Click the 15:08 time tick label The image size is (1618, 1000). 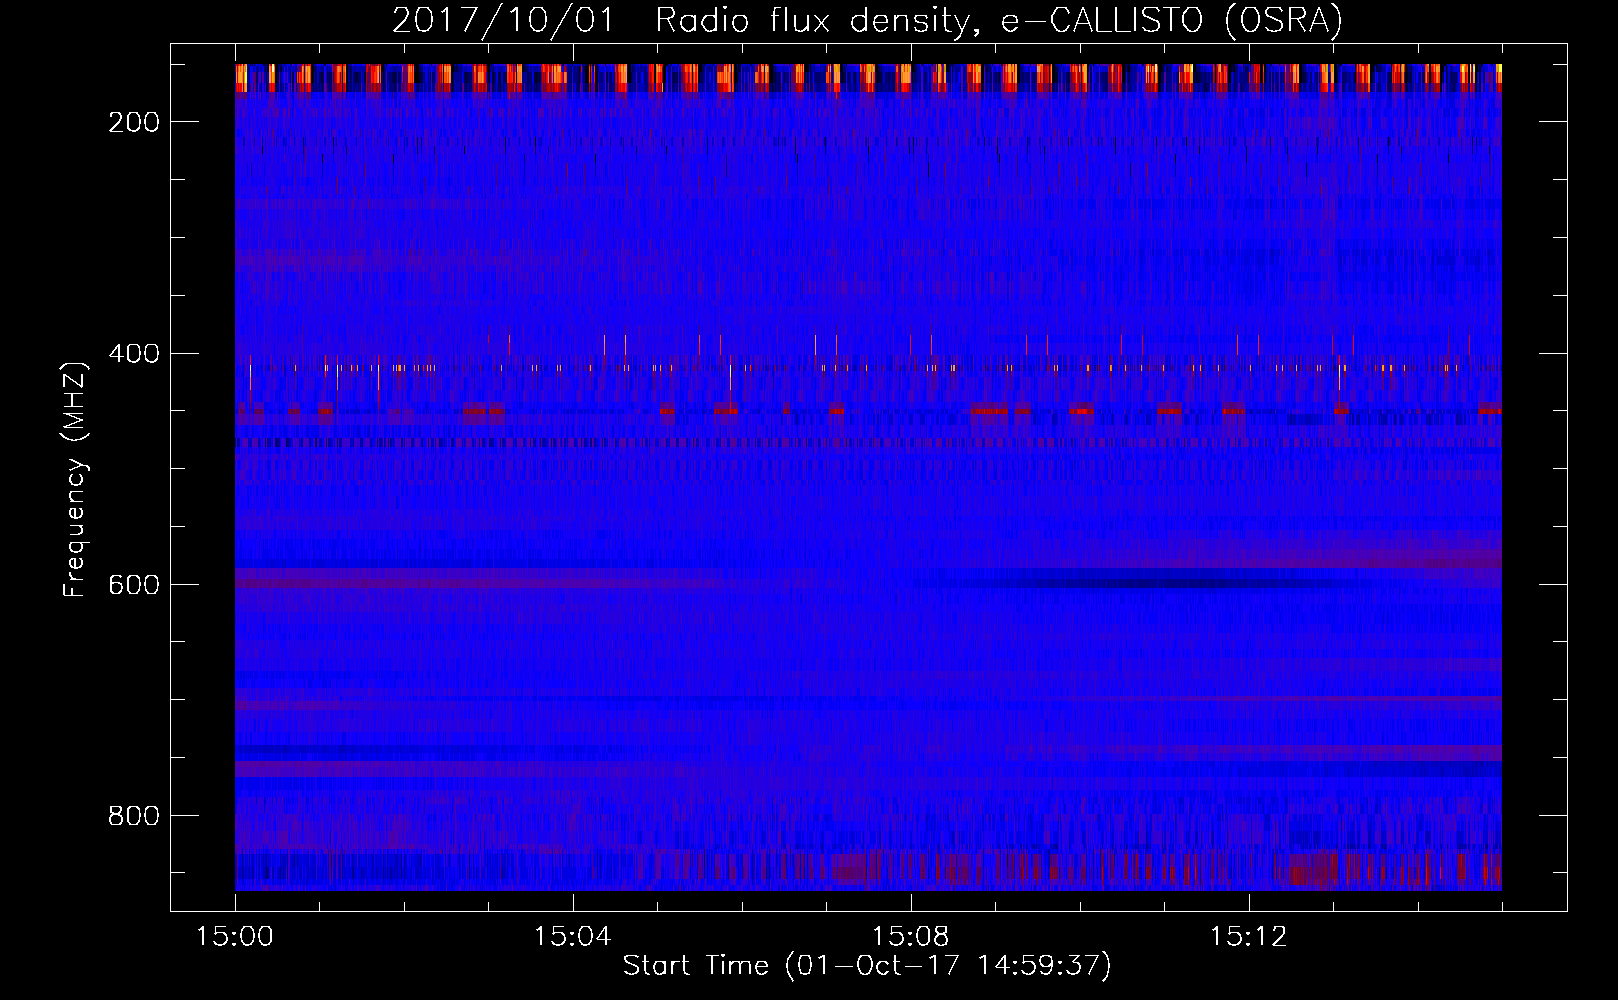pyautogui.click(x=911, y=936)
